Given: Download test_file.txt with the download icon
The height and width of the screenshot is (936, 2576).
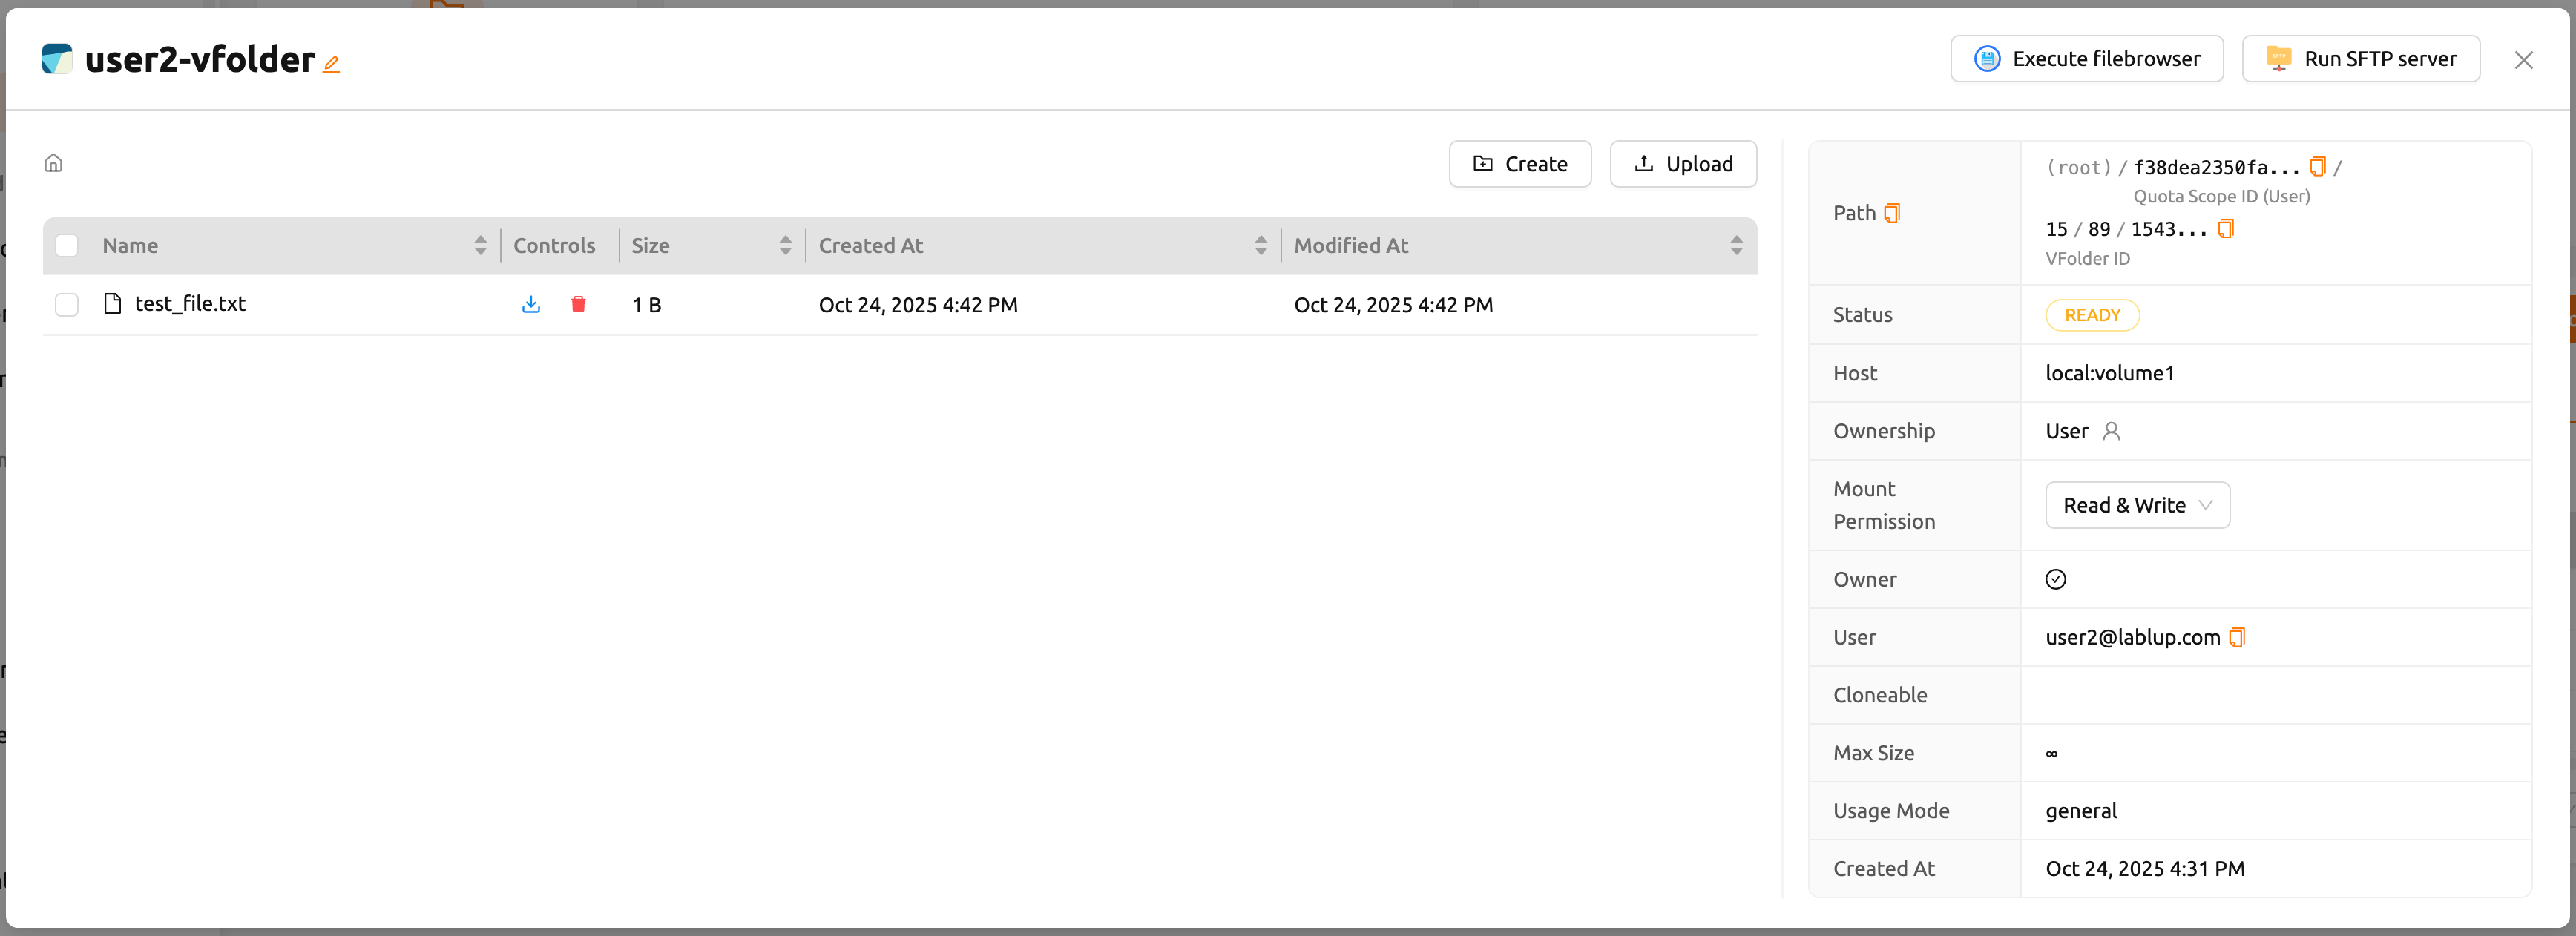Looking at the screenshot, I should pos(531,304).
